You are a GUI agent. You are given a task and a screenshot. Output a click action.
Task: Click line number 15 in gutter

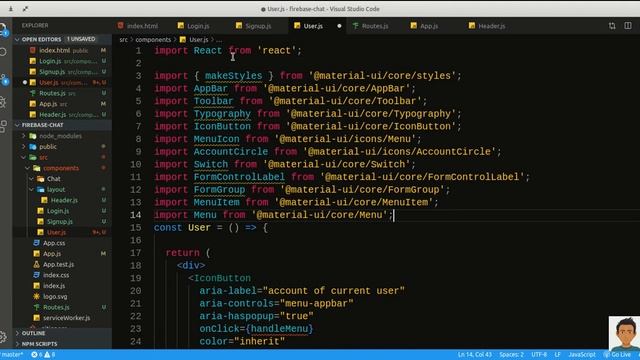(136, 228)
